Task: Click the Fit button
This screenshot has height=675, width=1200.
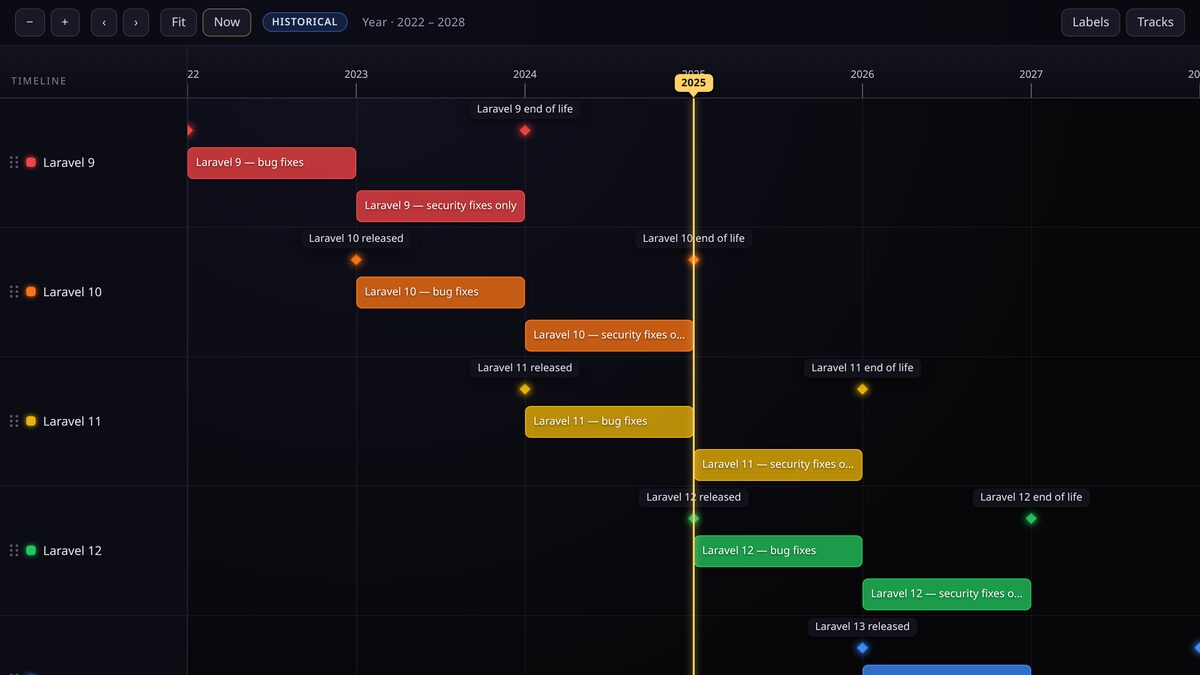Action: pos(178,22)
